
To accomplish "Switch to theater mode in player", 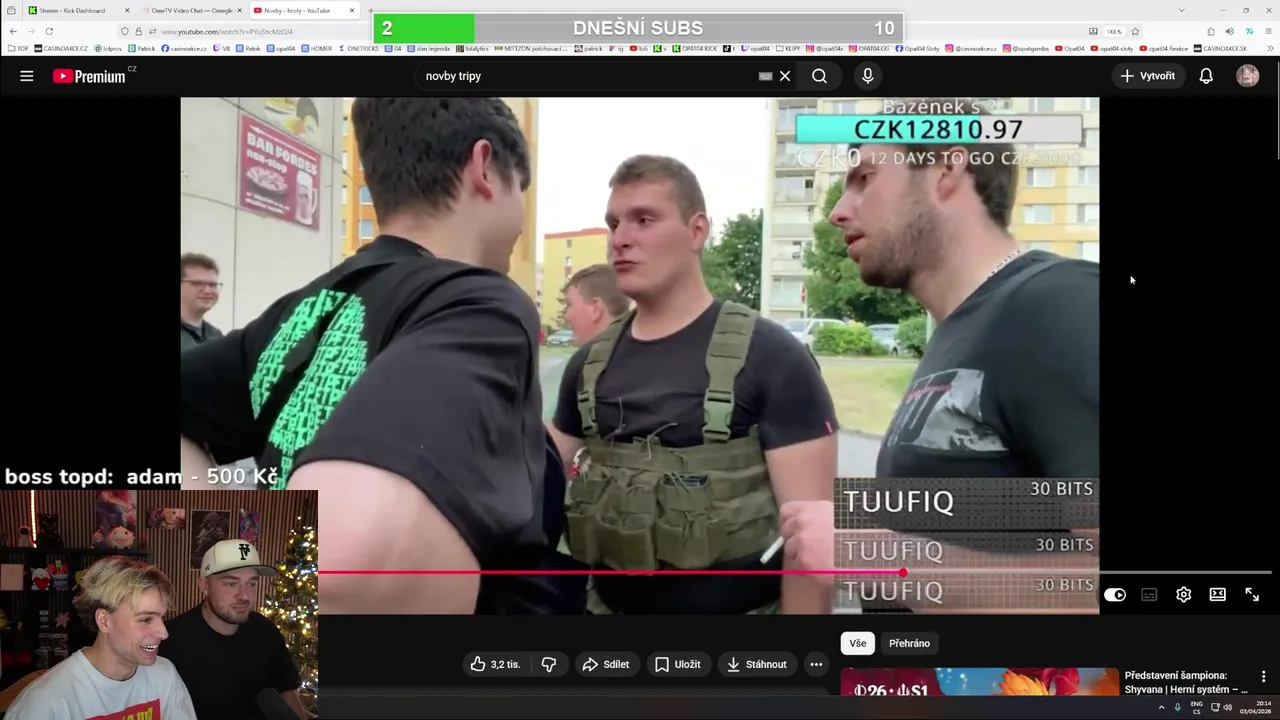I will point(1217,594).
